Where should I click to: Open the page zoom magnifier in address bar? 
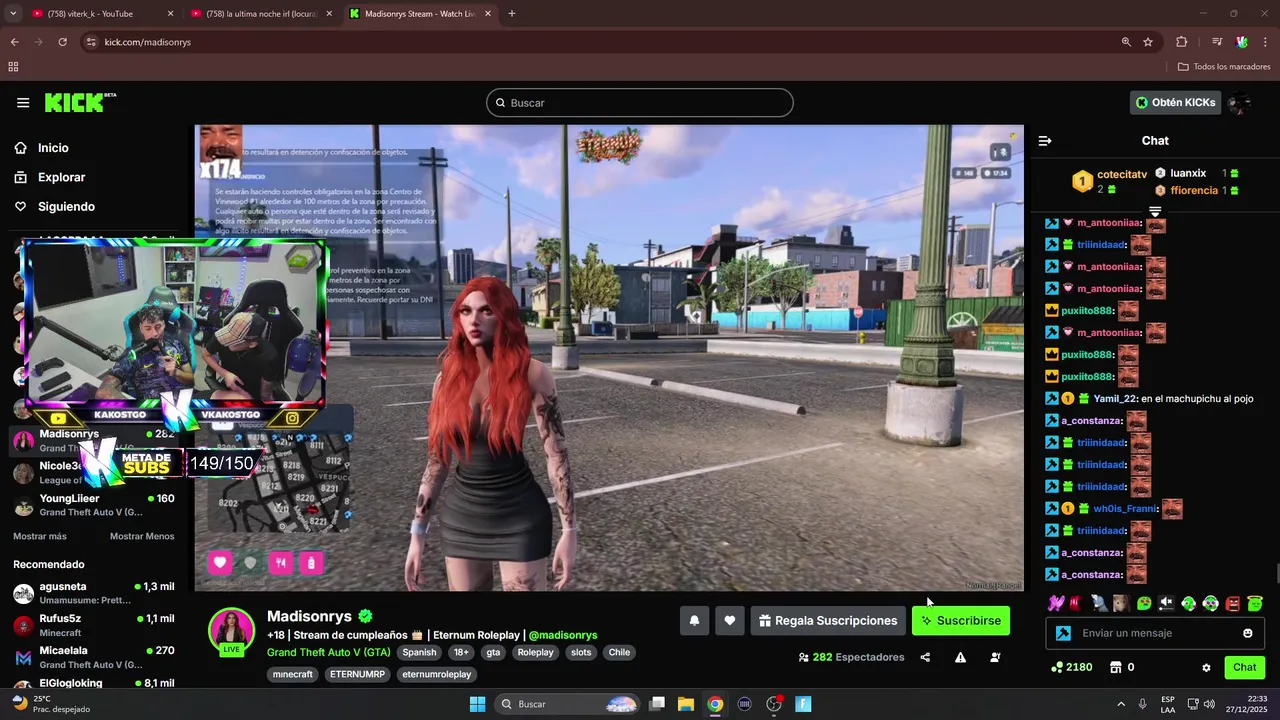pos(1126,42)
